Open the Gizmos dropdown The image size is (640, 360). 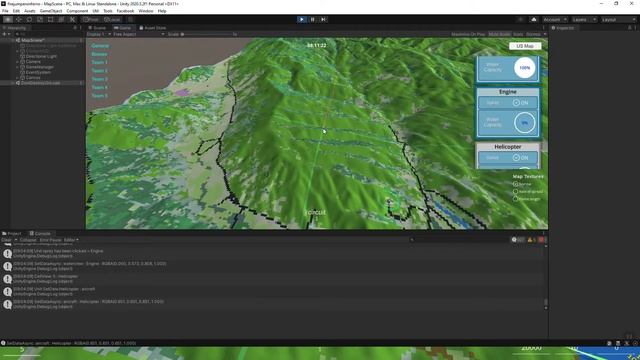coord(536,34)
